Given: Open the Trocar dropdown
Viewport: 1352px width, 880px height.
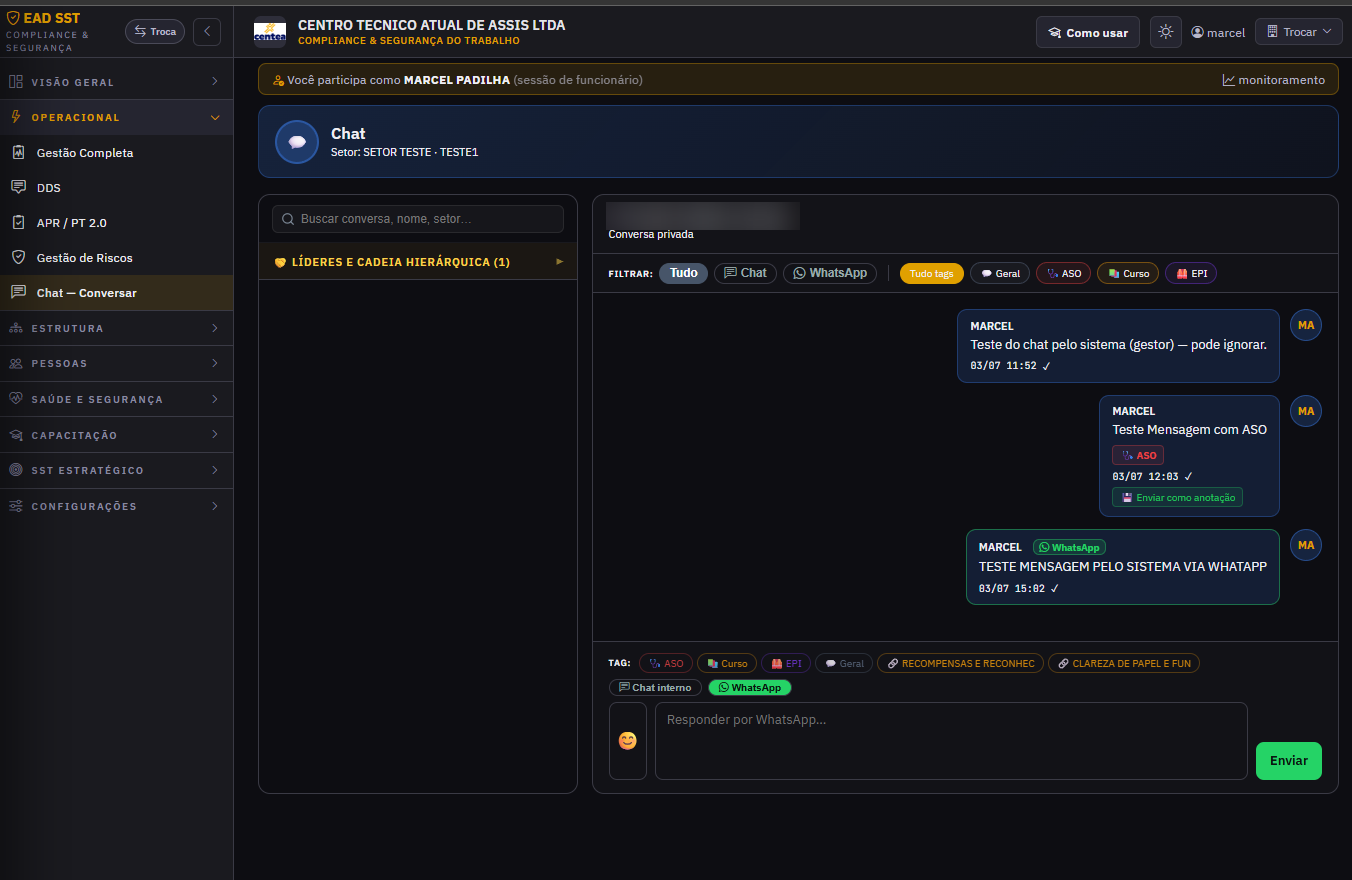Looking at the screenshot, I should click(1298, 32).
